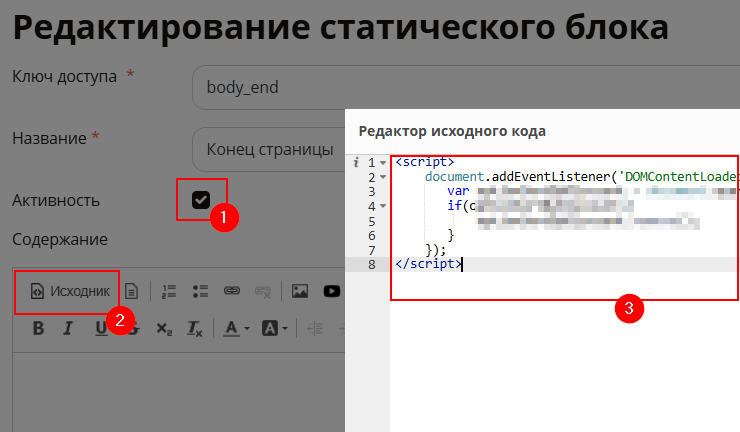Decrease indent using the faded outdent icon
This screenshot has width=740, height=432.
click(315, 329)
